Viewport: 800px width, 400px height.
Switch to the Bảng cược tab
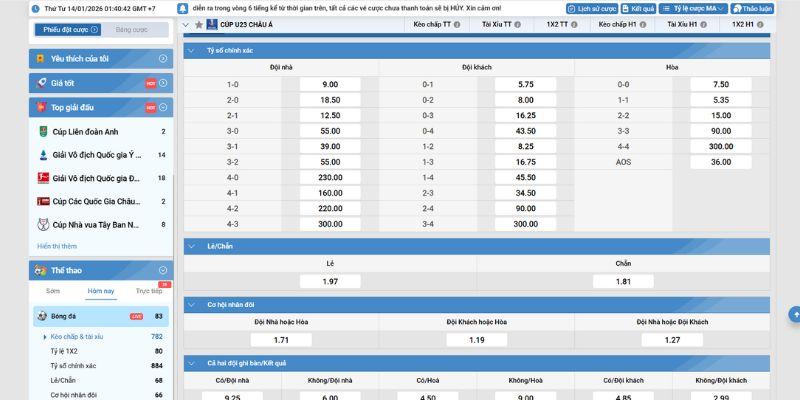[x=132, y=30]
